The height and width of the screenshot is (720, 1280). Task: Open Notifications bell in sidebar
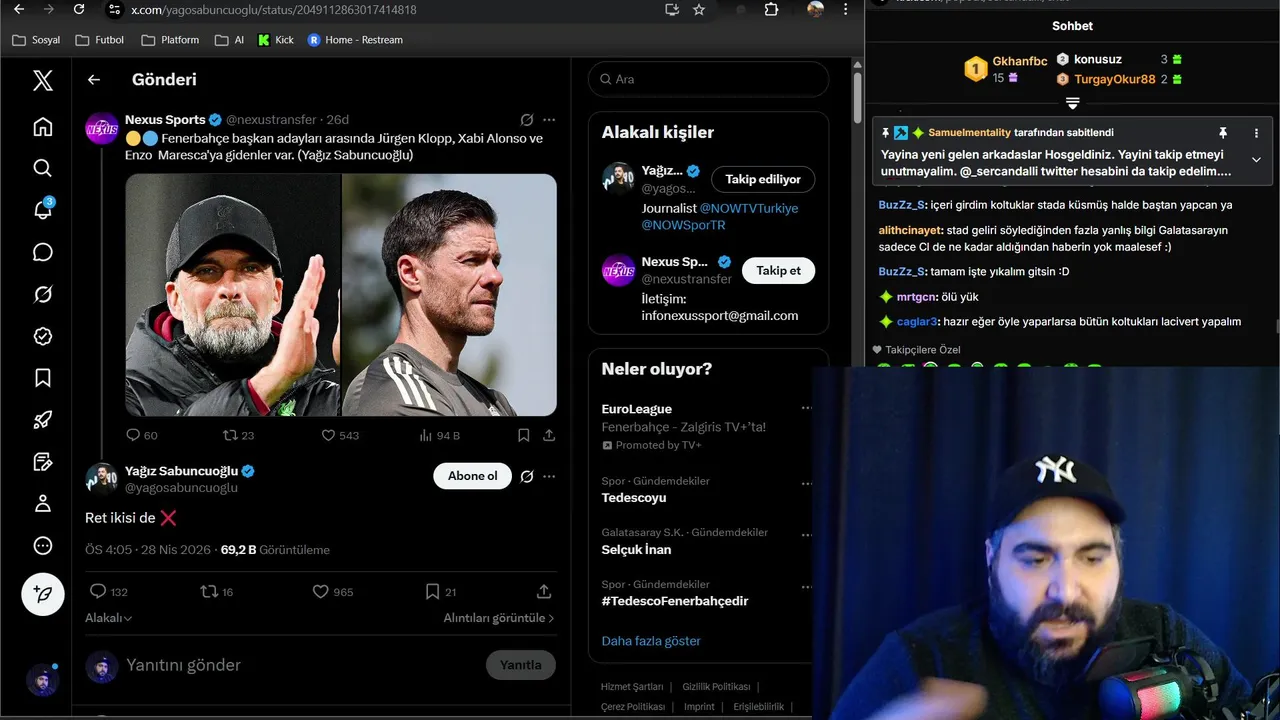pos(42,210)
